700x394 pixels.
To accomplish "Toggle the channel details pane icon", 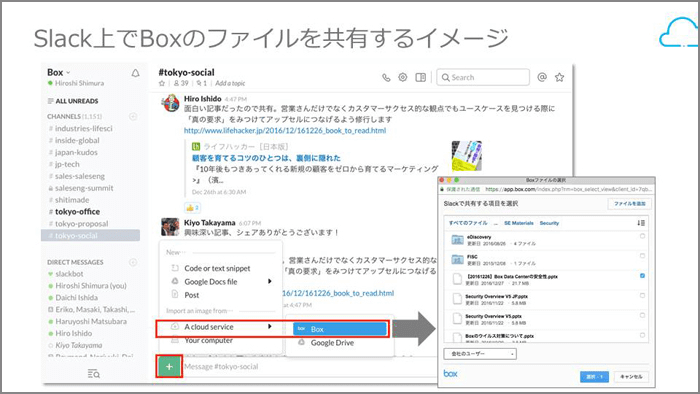I will pyautogui.click(x=421, y=77).
